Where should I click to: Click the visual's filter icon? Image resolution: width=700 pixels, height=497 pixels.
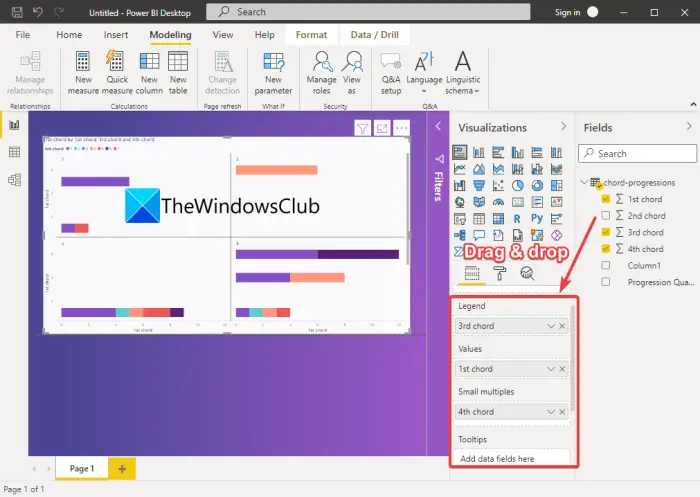[362, 129]
